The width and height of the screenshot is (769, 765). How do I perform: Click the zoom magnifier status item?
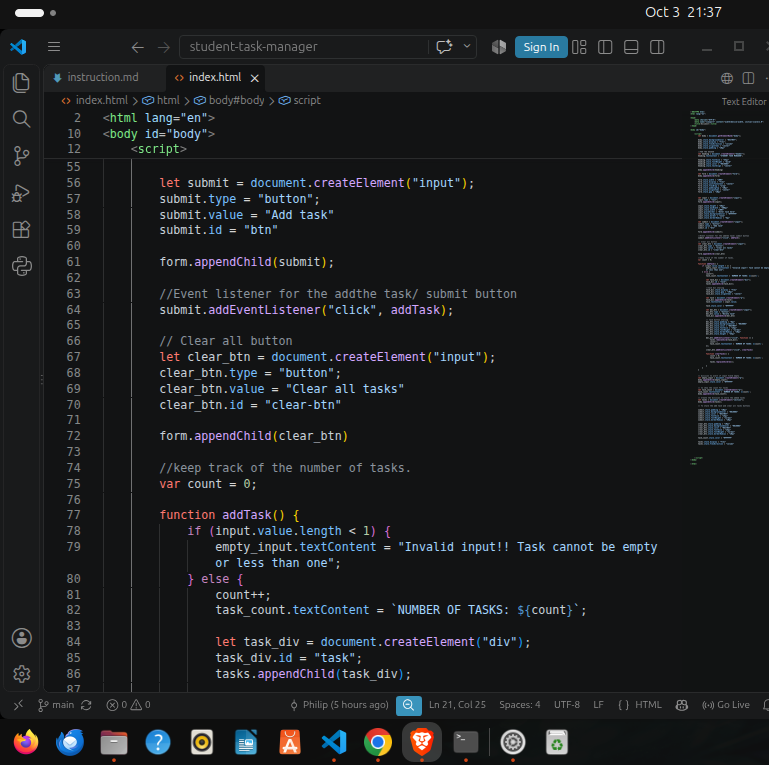[x=409, y=705]
